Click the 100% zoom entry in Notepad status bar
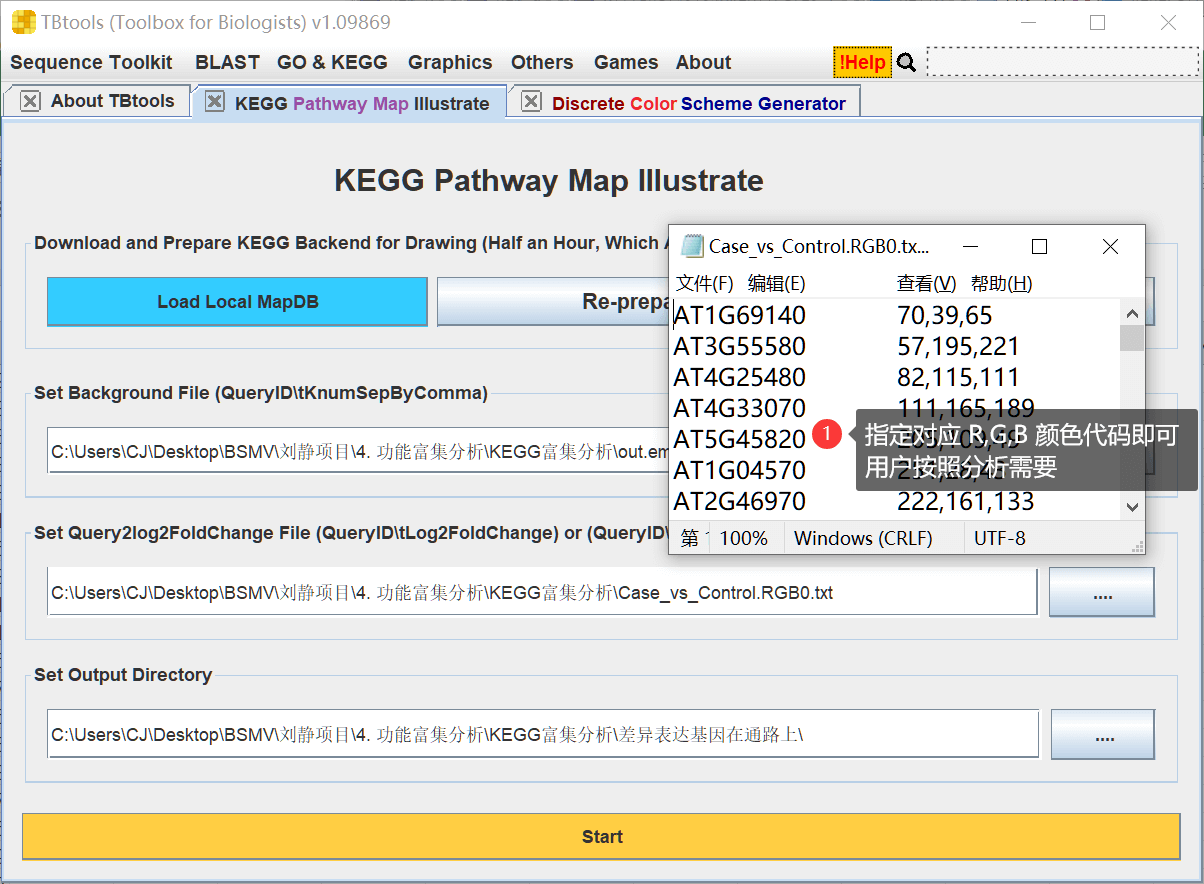1204x884 pixels. [744, 538]
